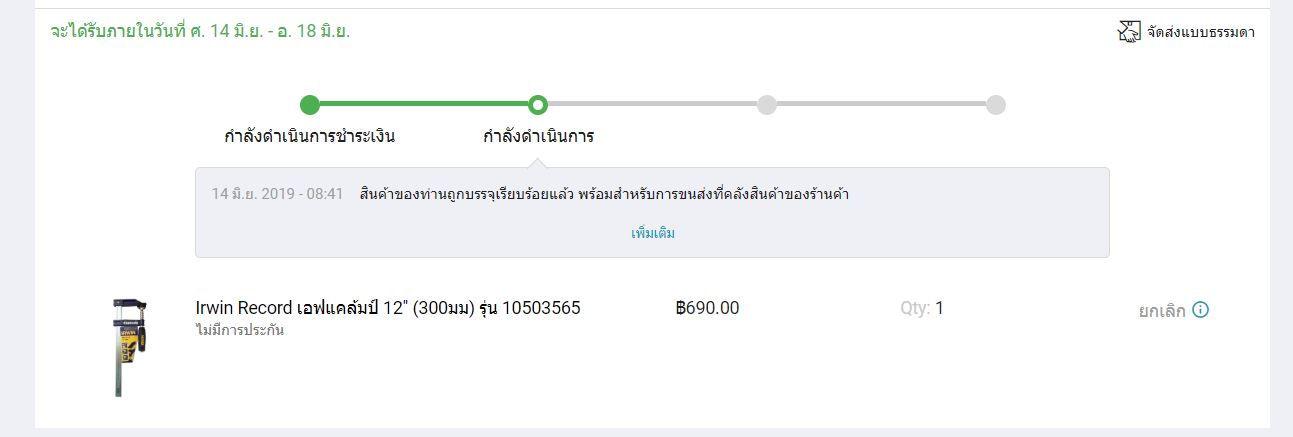Viewport: 1293px width, 437px height.
Task: Click the third gray progress step dot
Action: [767, 105]
